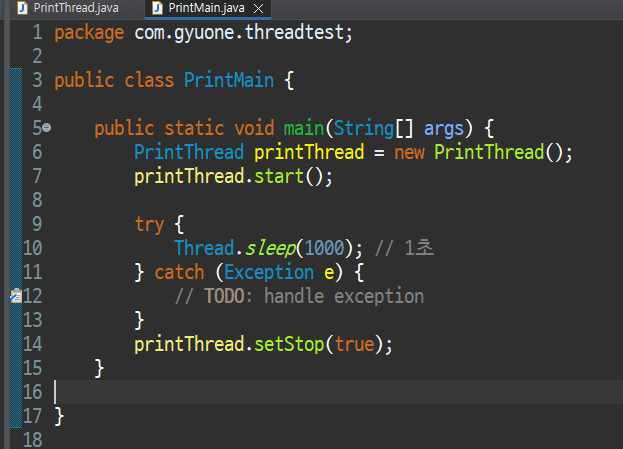Click 'handle exception' comment text
The width and height of the screenshot is (623, 449).
344,297
